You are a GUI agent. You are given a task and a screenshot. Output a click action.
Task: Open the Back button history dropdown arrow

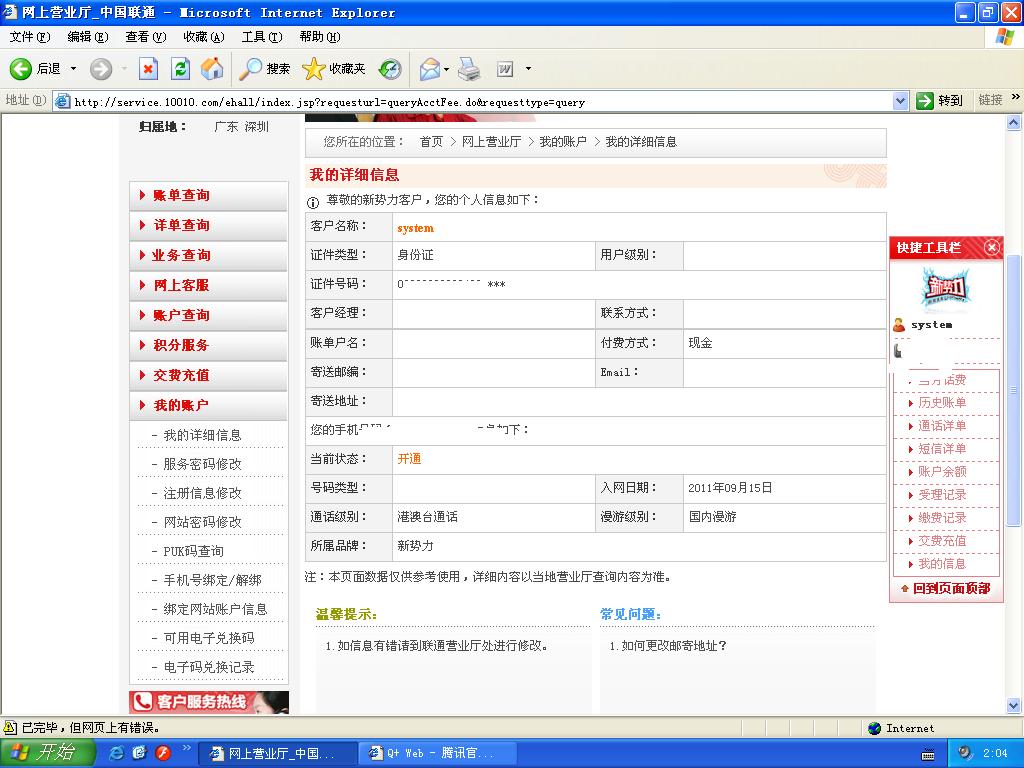pyautogui.click(x=73, y=69)
